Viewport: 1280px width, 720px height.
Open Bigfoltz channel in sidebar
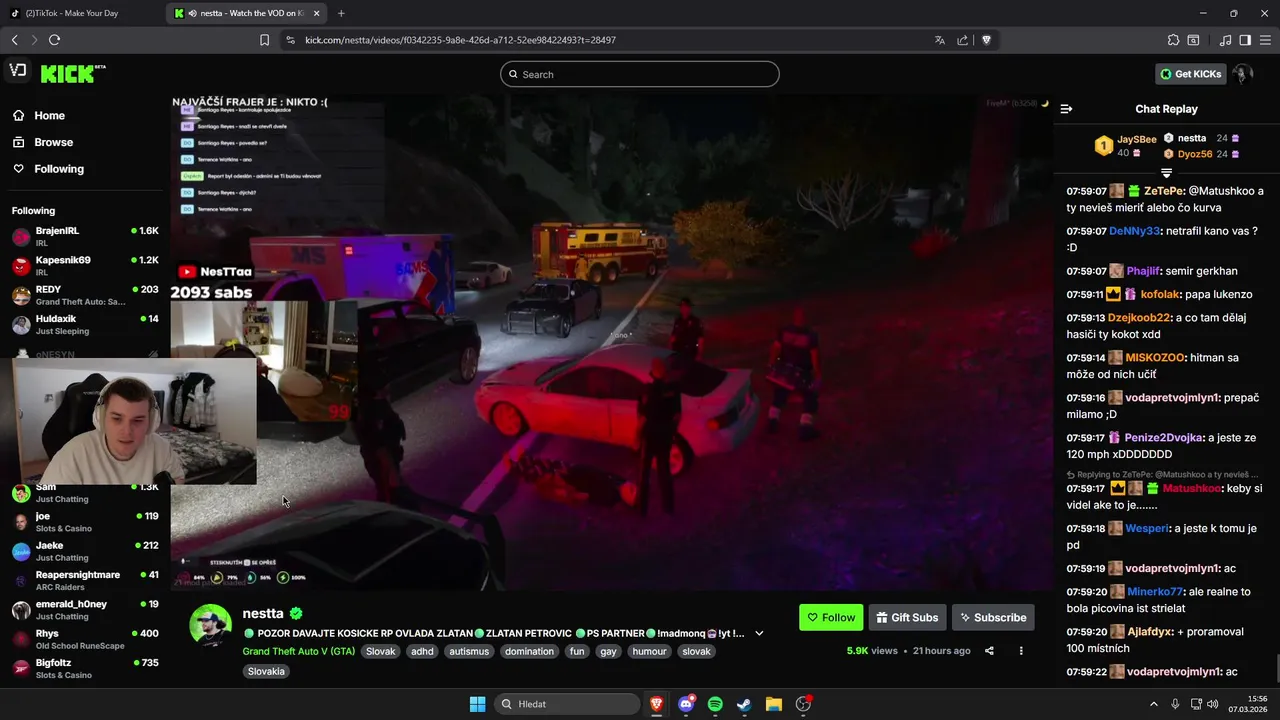coord(85,668)
